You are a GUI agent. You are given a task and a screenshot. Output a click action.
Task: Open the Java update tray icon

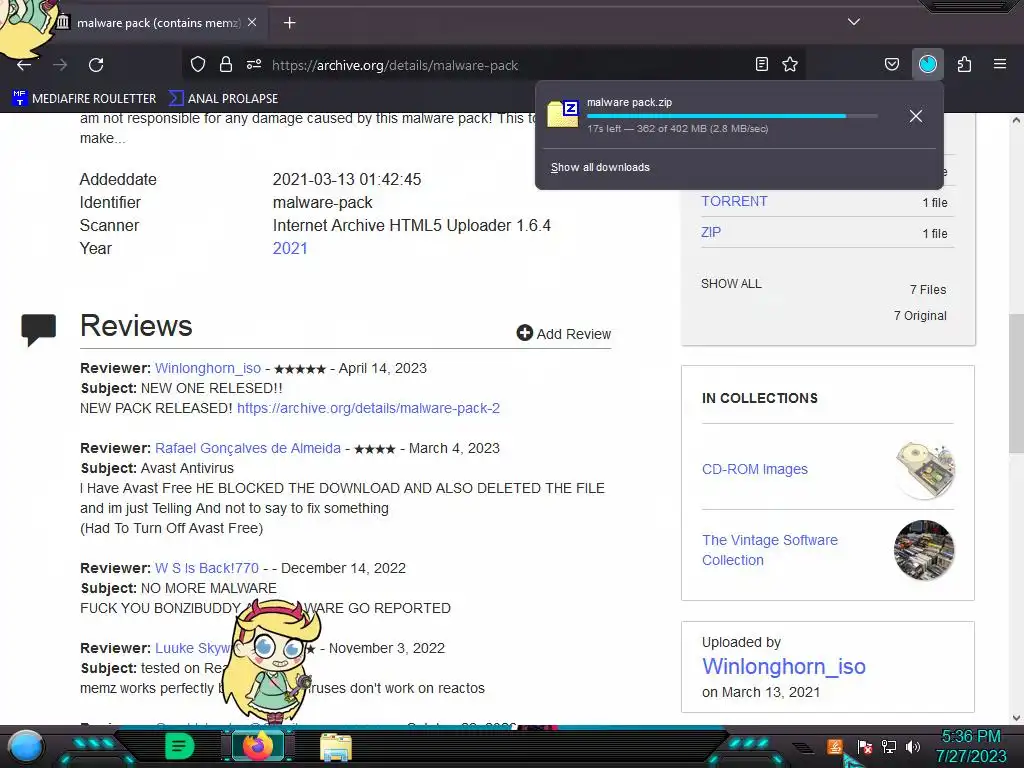835,746
